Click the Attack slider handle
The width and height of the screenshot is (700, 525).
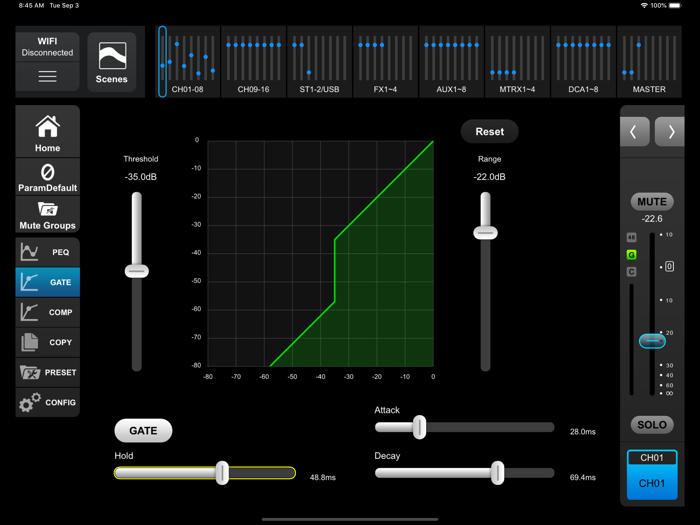tap(419, 427)
